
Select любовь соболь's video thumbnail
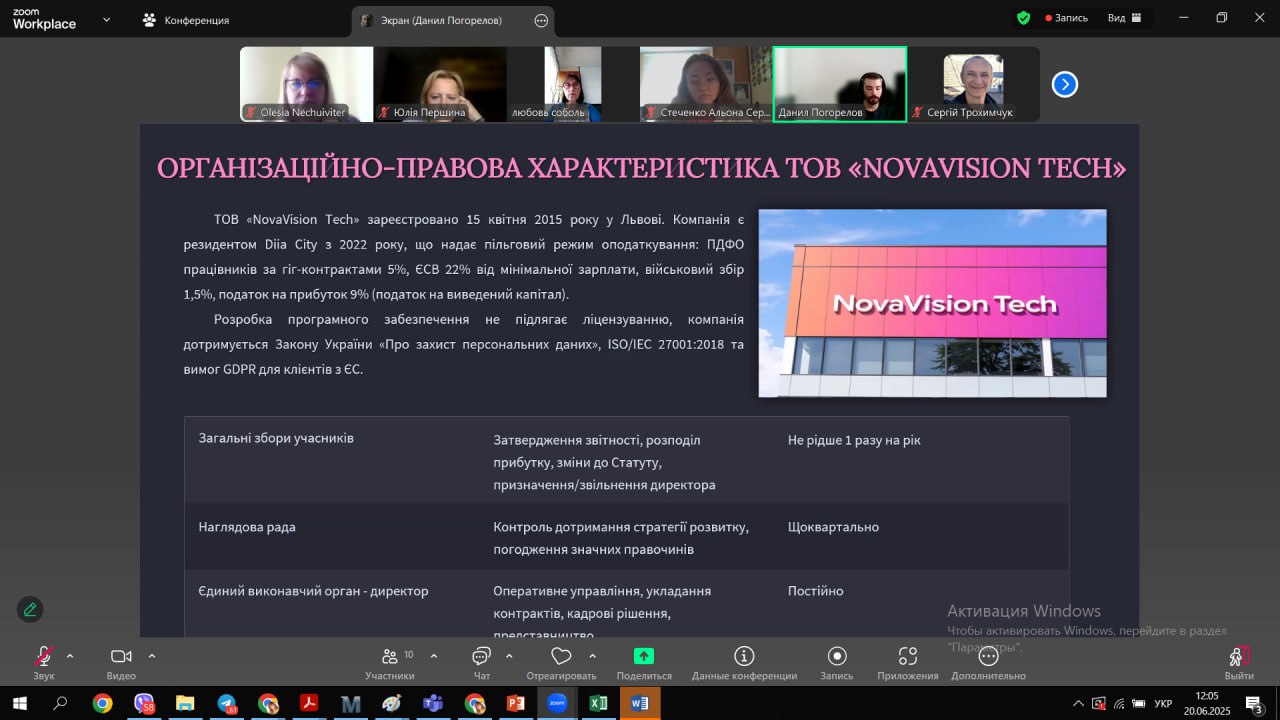pos(573,85)
